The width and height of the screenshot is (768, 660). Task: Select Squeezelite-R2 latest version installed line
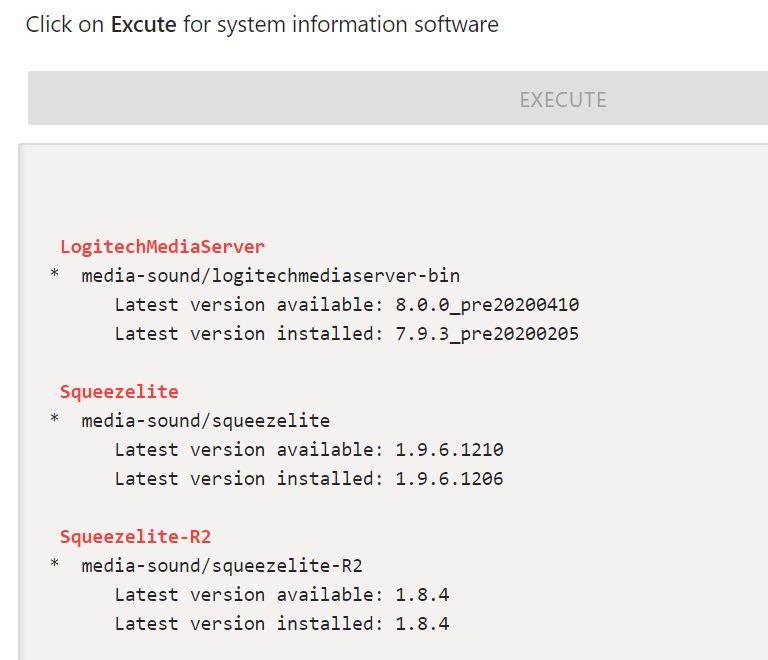coord(282,623)
